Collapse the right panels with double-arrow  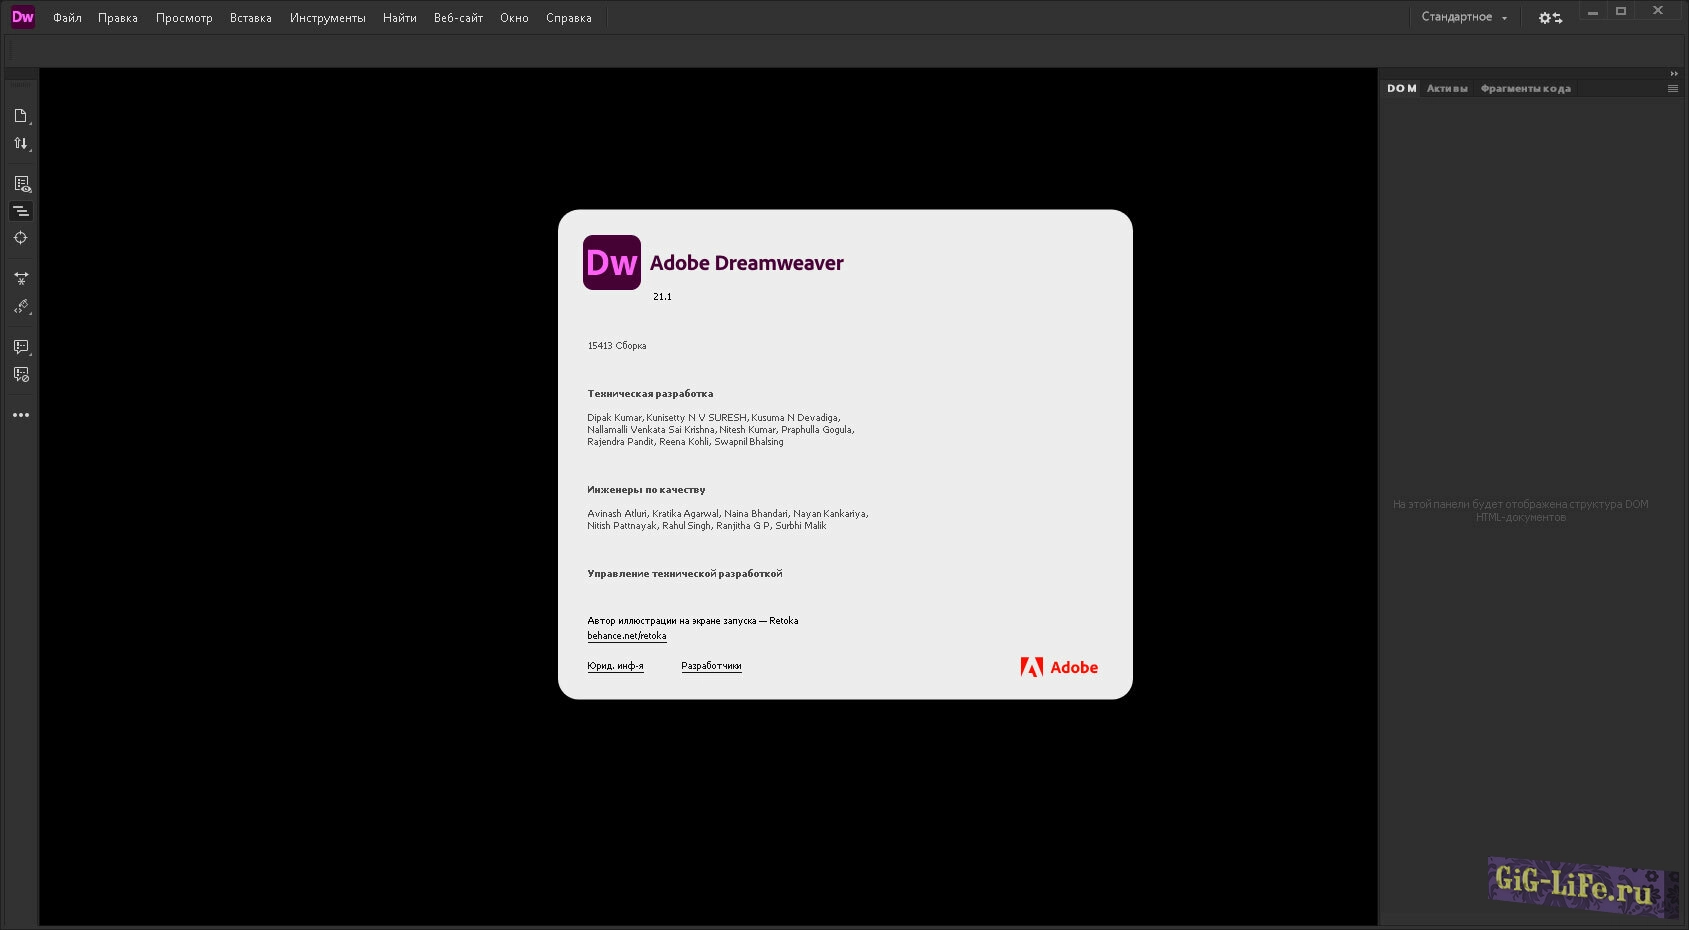coord(1674,73)
